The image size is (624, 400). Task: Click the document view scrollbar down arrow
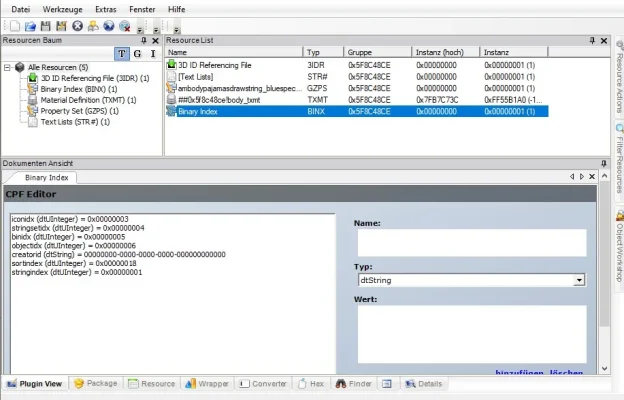coord(604,369)
